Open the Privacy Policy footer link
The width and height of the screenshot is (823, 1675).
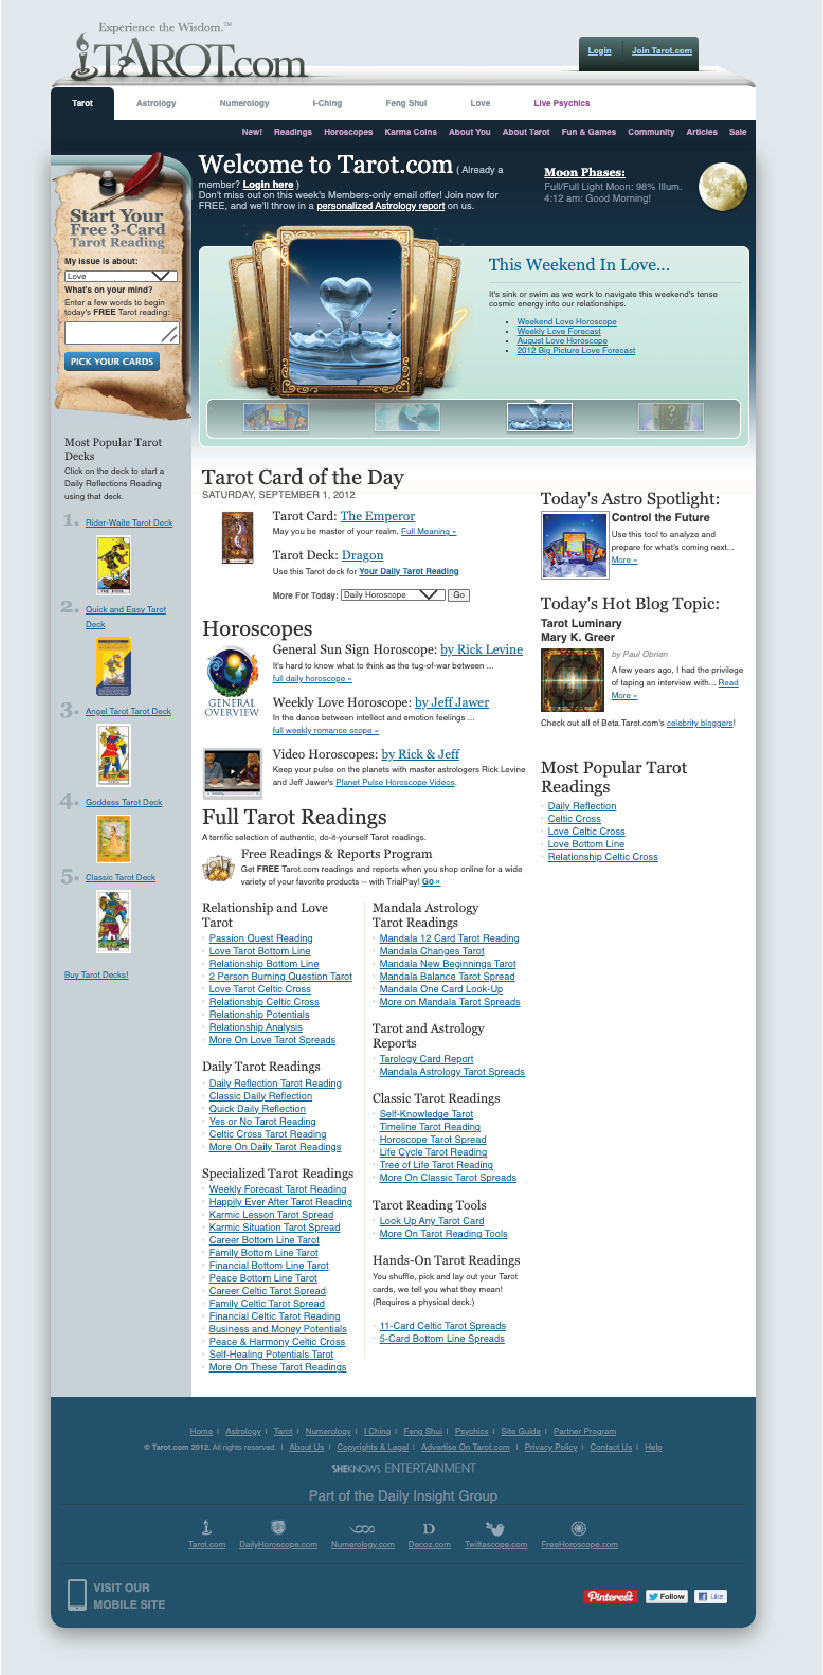tap(551, 1447)
